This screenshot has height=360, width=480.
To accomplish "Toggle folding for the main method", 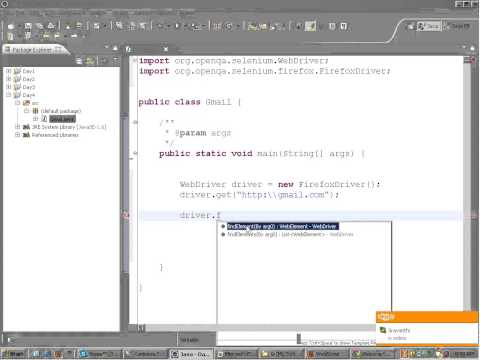I will pos(135,153).
